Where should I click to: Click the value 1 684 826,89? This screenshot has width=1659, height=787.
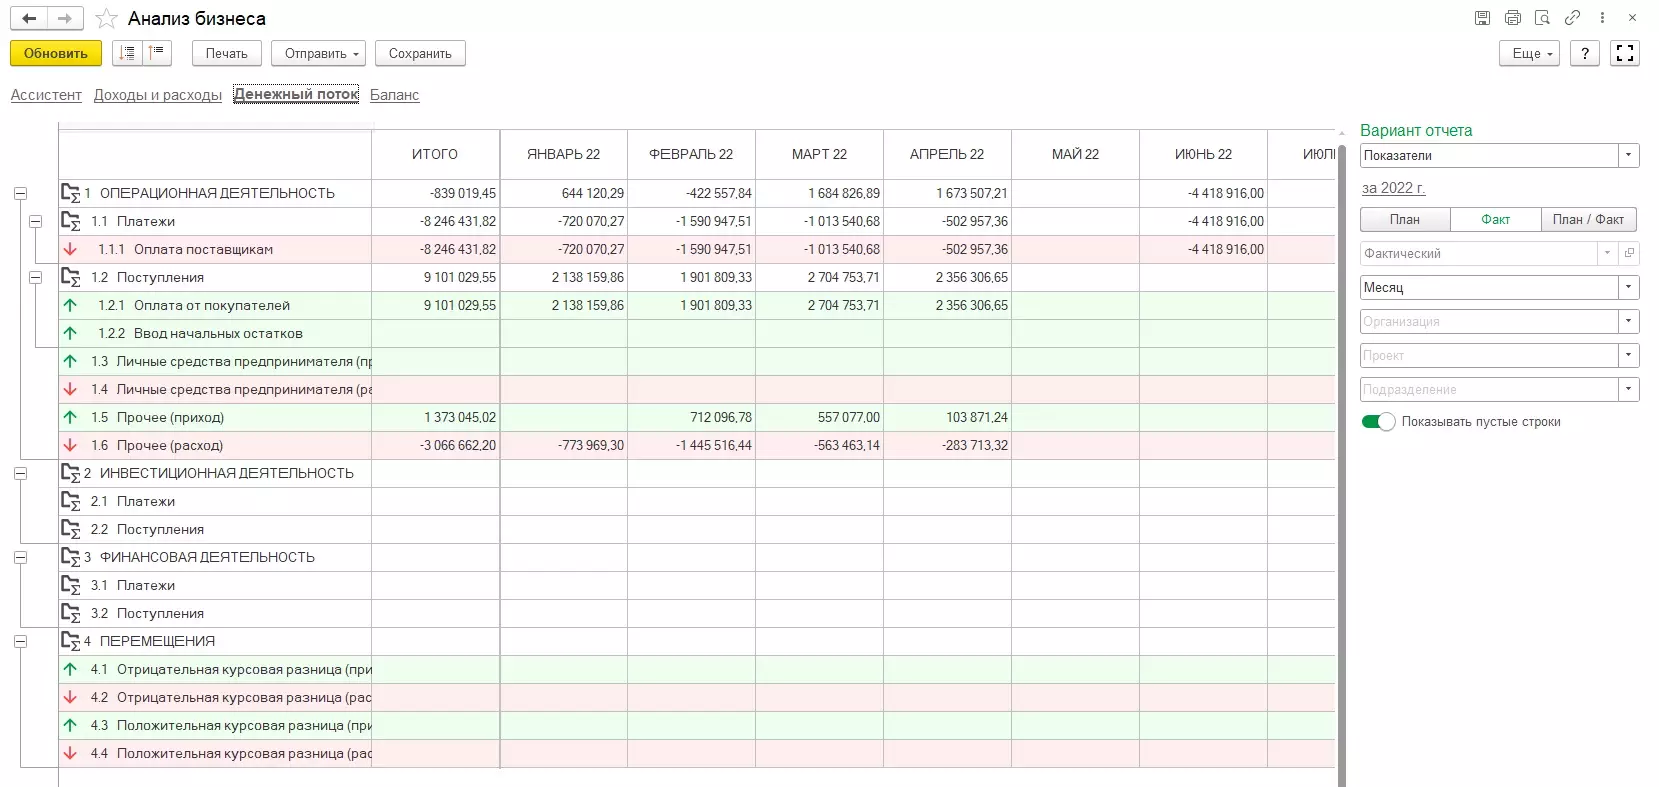point(844,193)
